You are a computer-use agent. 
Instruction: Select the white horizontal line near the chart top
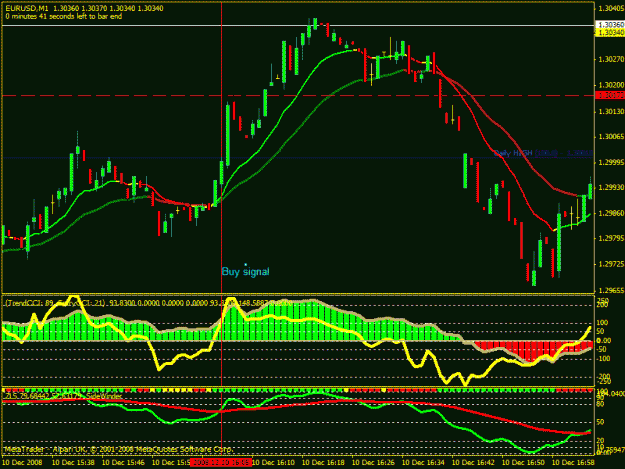[x=298, y=26]
